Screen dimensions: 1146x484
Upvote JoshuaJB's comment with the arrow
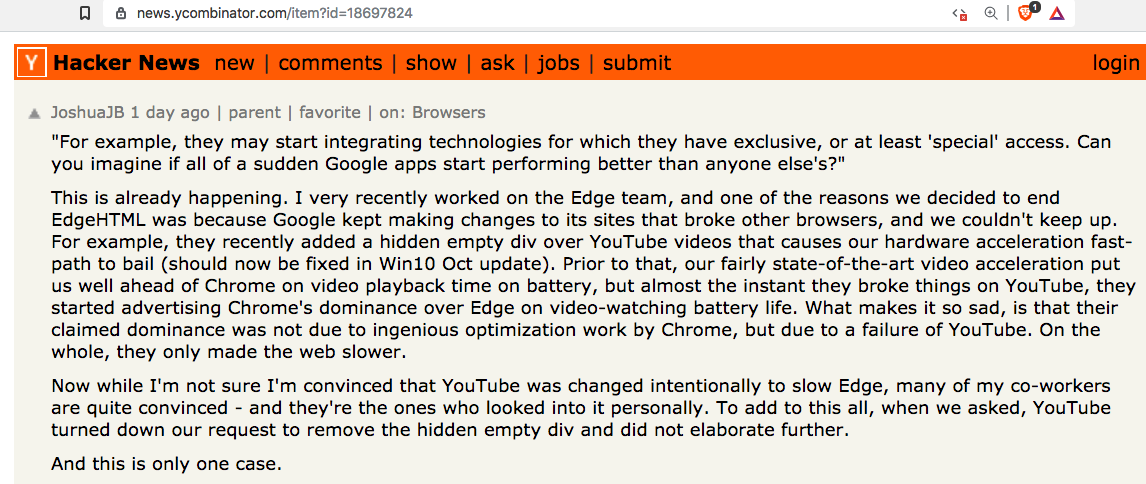click(x=35, y=113)
